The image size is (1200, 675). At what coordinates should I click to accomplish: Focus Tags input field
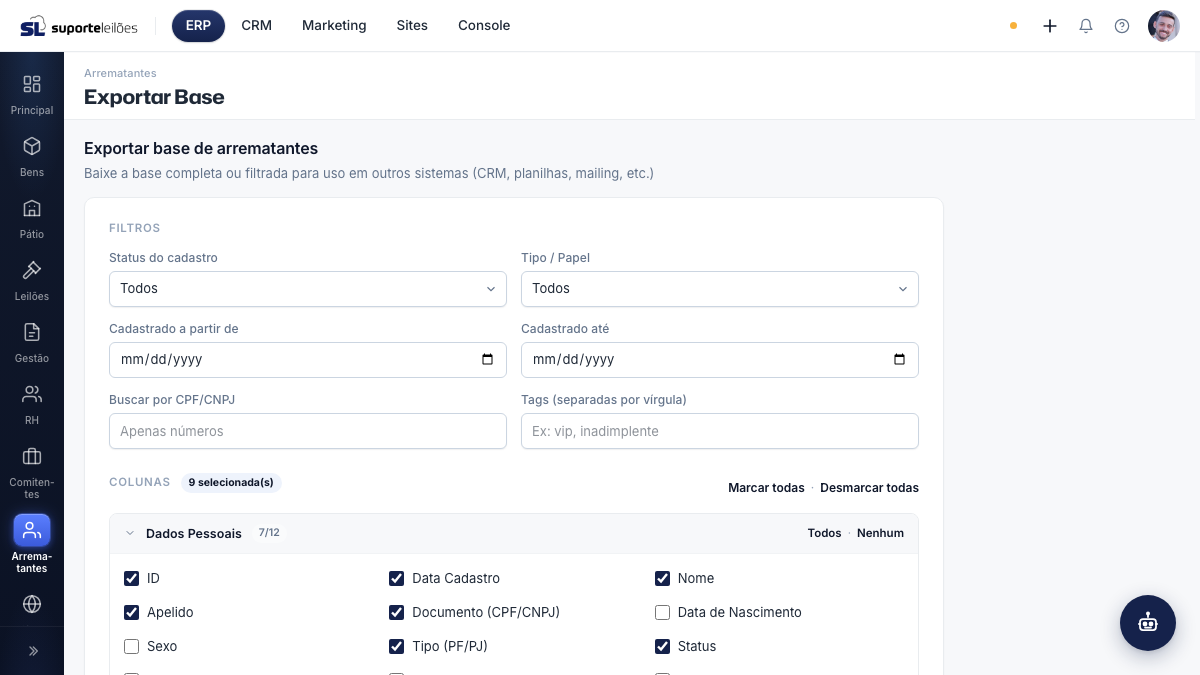coord(720,431)
